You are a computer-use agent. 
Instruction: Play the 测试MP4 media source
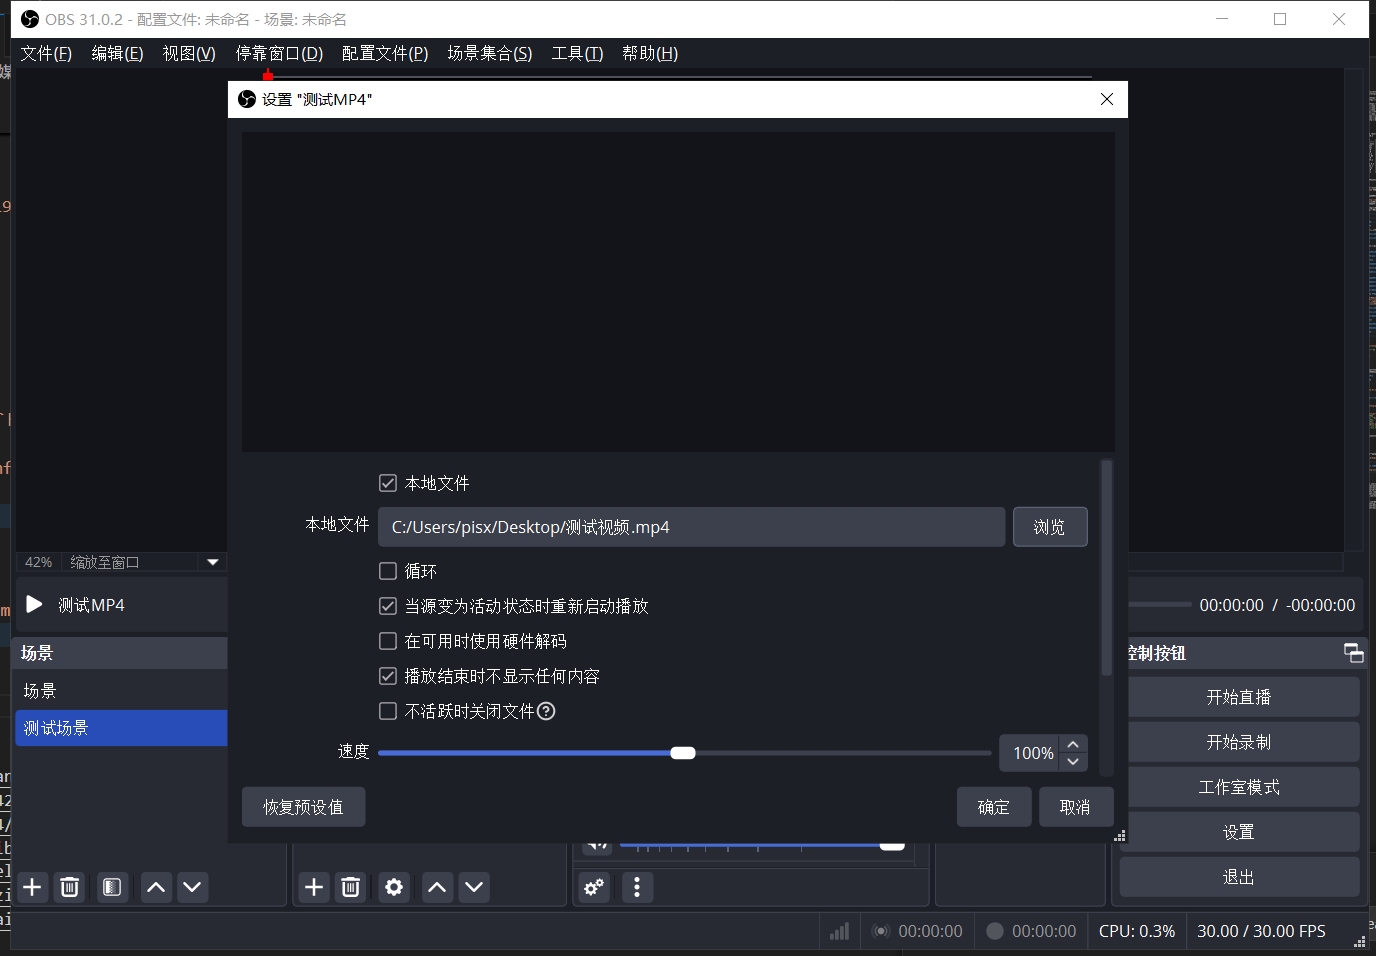tap(34, 605)
